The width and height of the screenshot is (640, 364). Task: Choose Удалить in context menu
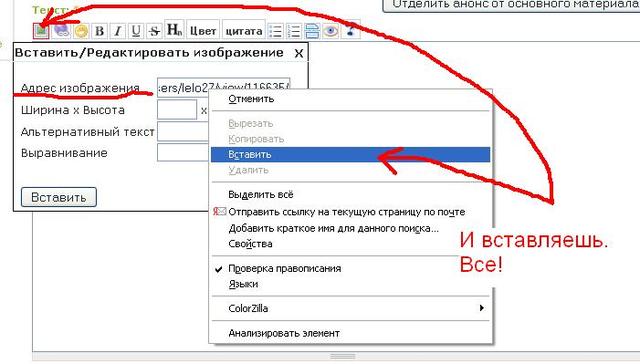pos(351,170)
